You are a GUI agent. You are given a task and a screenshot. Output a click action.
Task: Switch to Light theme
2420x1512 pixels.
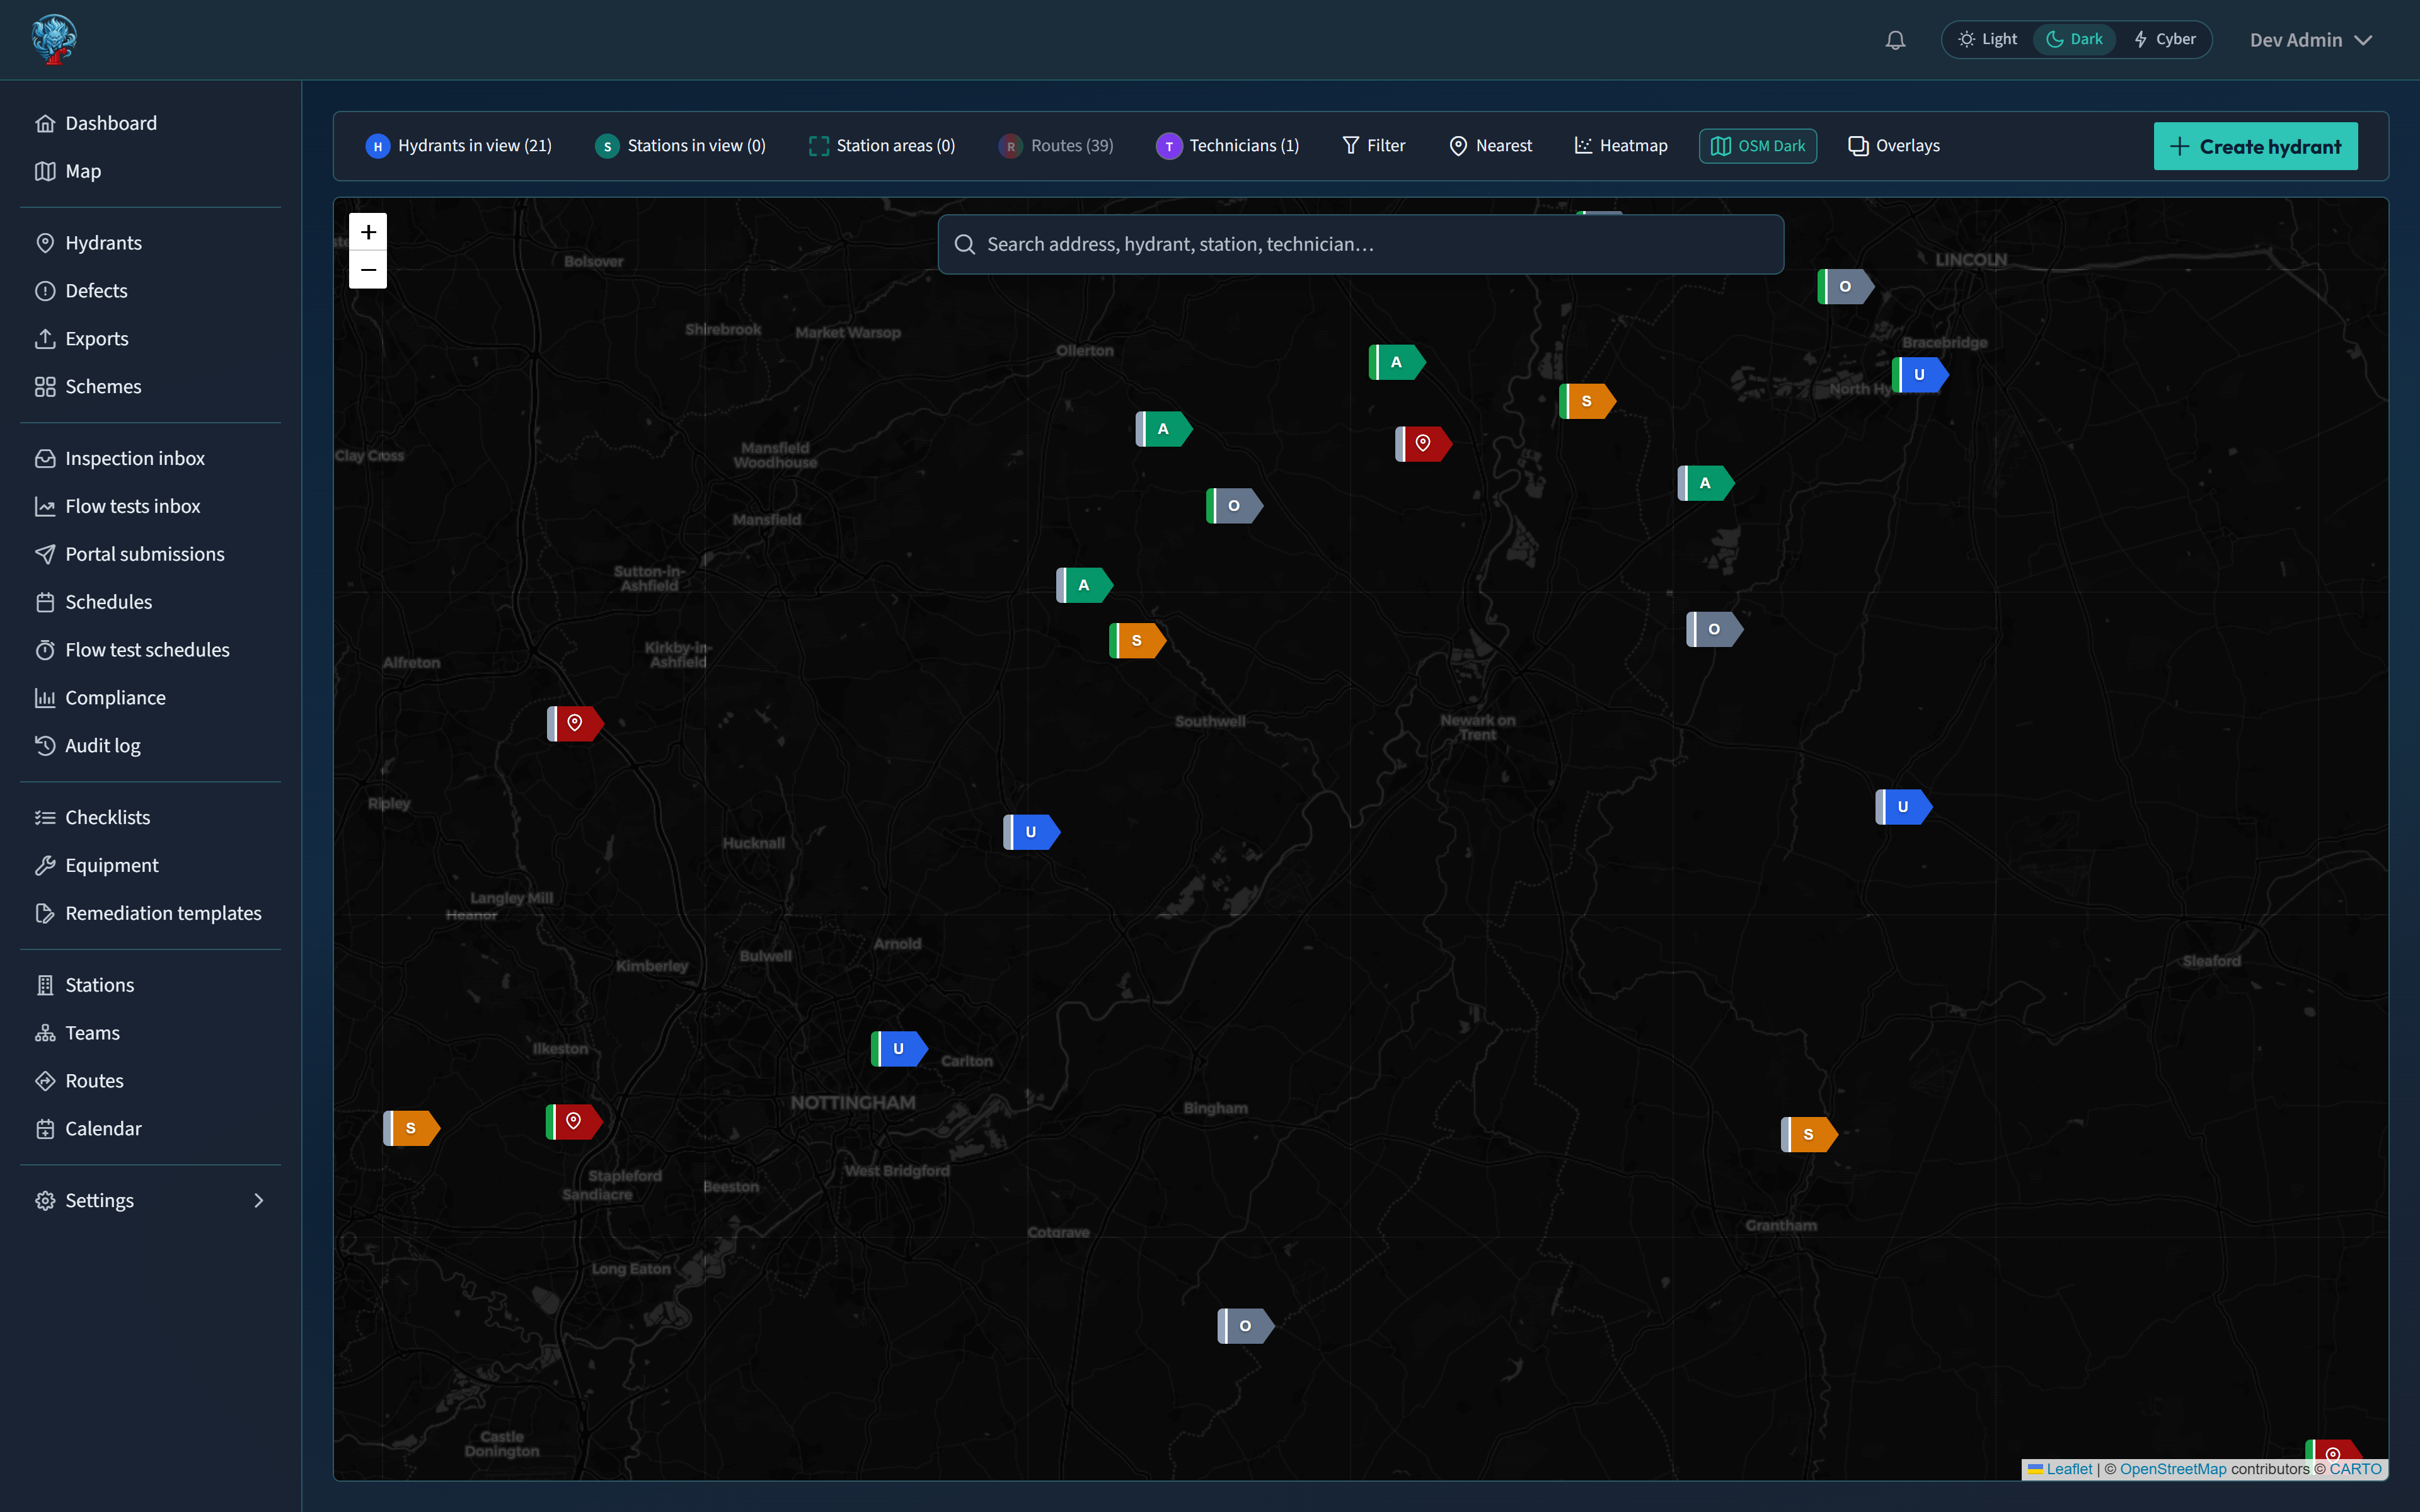1988,39
